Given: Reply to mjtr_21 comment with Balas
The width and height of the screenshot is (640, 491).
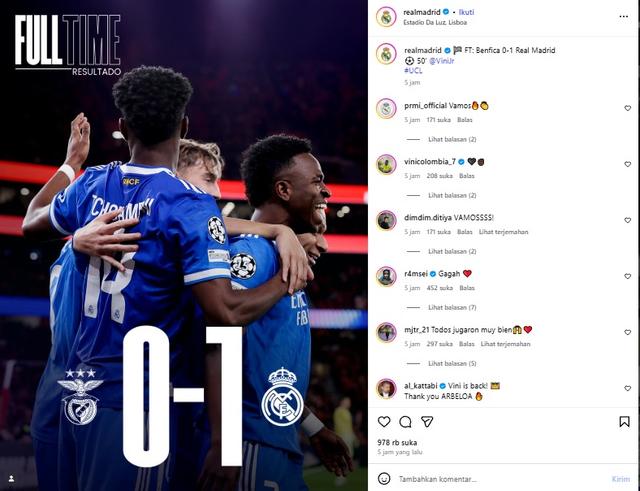Looking at the screenshot, I should coord(467,344).
